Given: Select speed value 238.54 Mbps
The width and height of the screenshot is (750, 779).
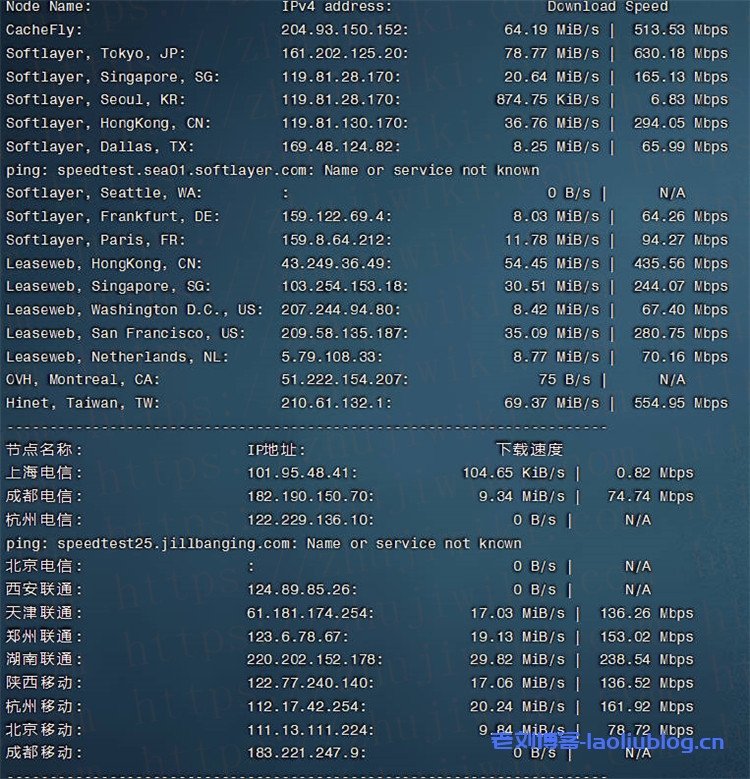Looking at the screenshot, I should click(x=646, y=660).
